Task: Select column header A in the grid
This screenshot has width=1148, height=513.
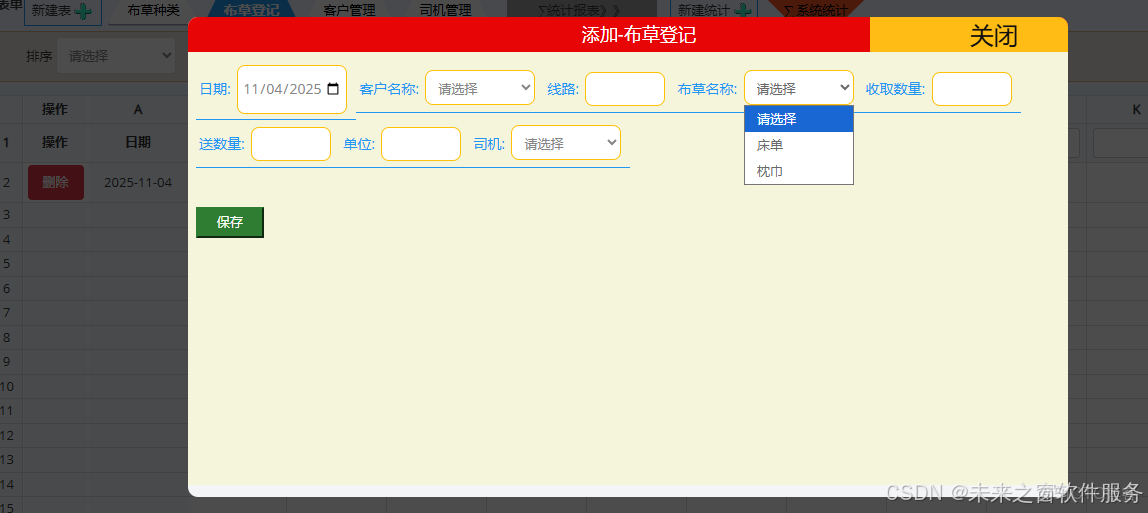Action: click(138, 110)
